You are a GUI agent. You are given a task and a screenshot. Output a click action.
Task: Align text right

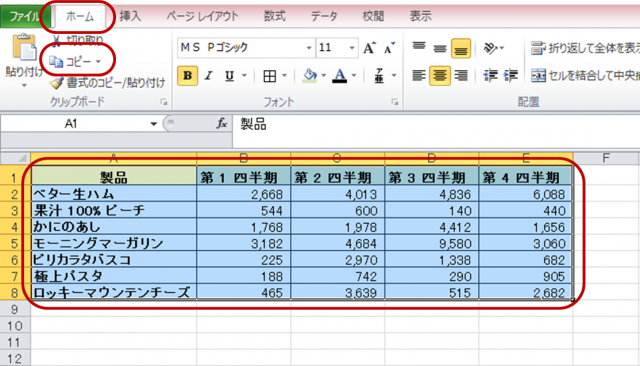[461, 76]
